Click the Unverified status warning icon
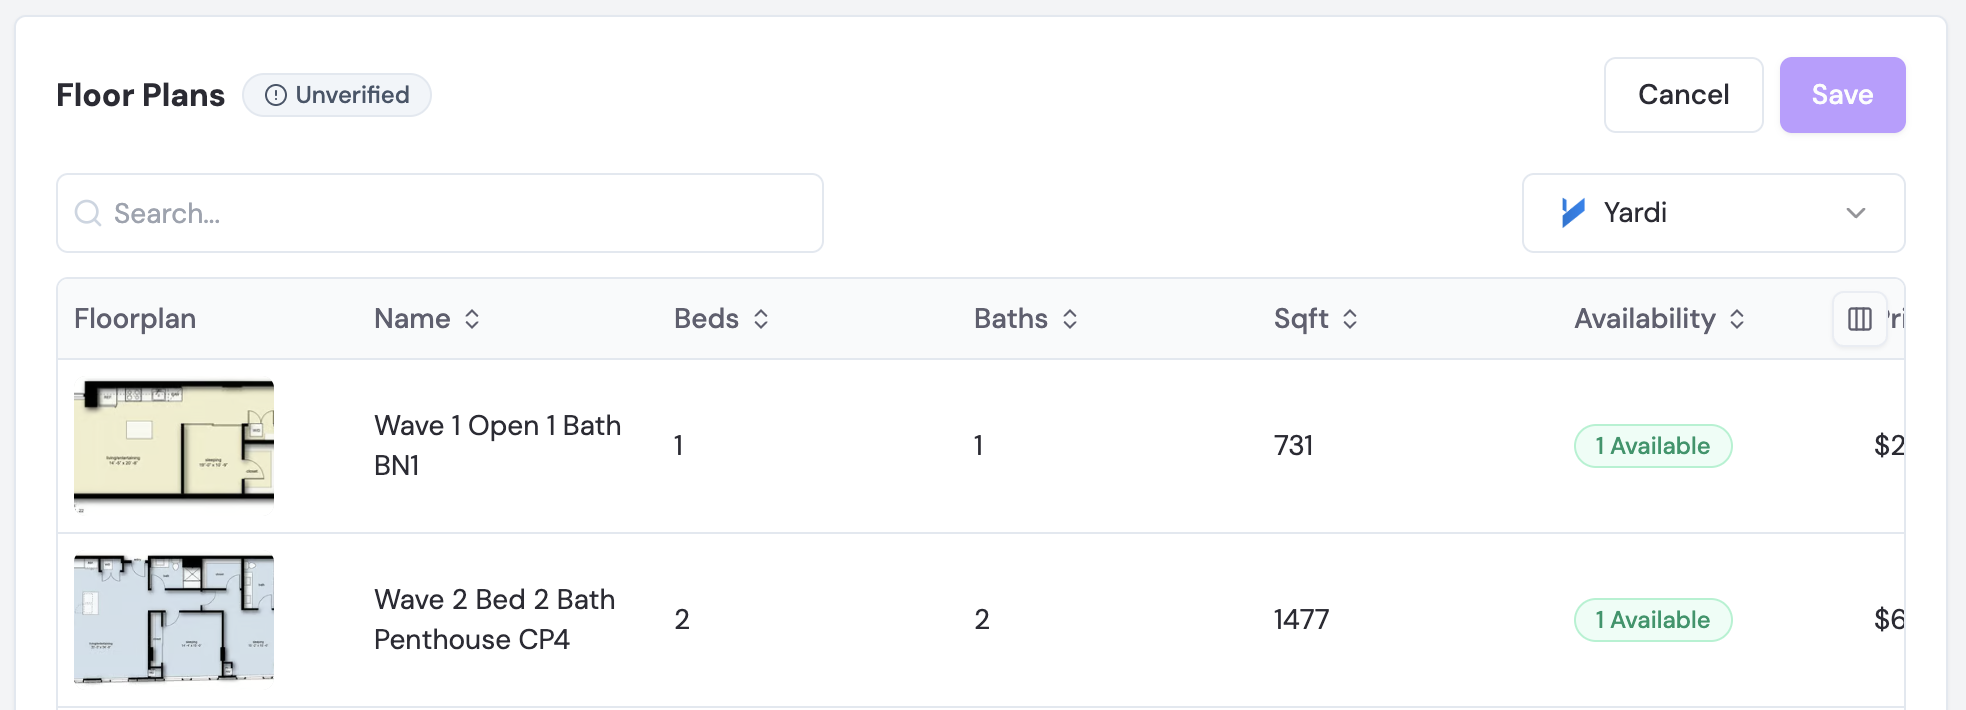This screenshot has width=1966, height=710. [276, 95]
